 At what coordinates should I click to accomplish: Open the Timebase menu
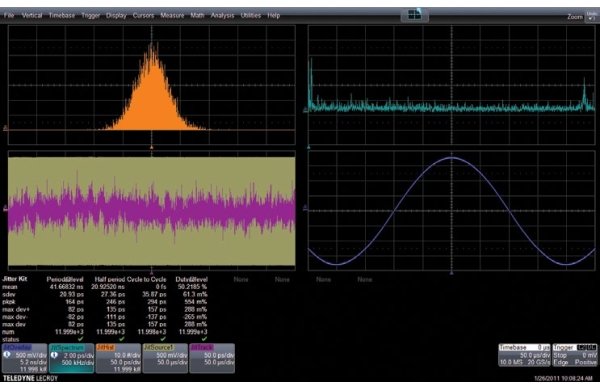click(62, 16)
